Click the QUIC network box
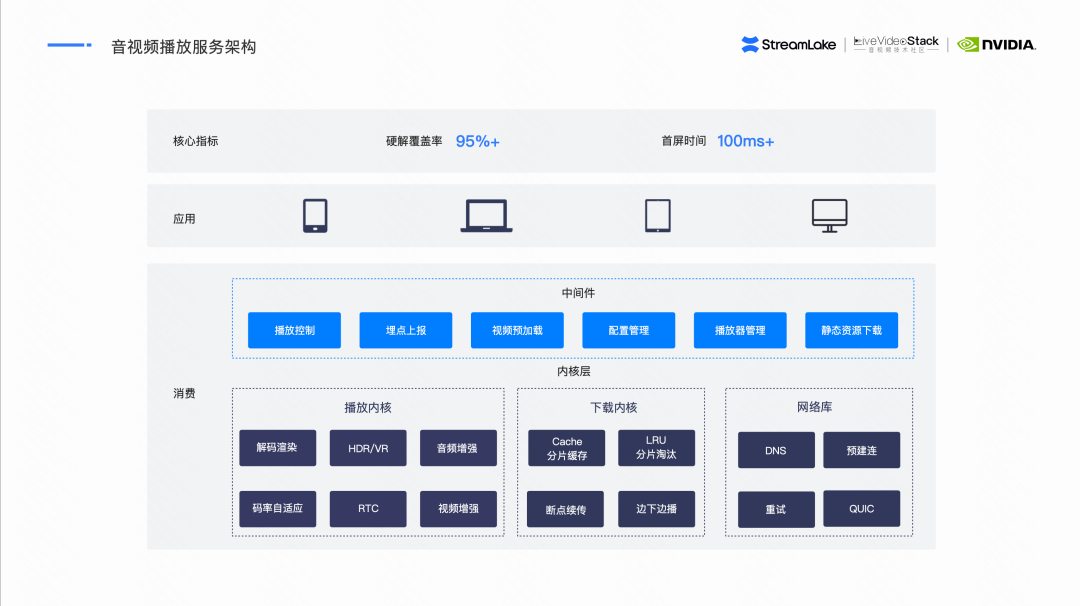Image resolution: width=1080 pixels, height=606 pixels. (x=861, y=508)
